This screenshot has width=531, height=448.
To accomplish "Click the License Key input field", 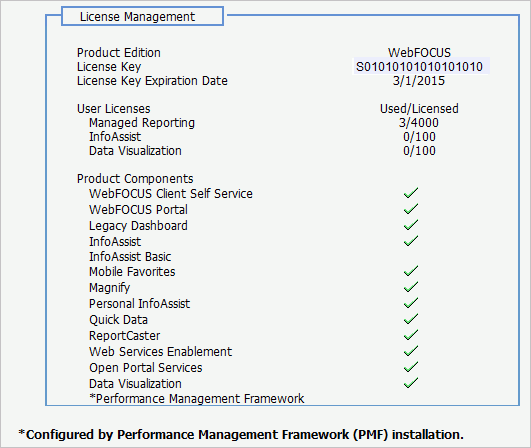I will [421, 66].
